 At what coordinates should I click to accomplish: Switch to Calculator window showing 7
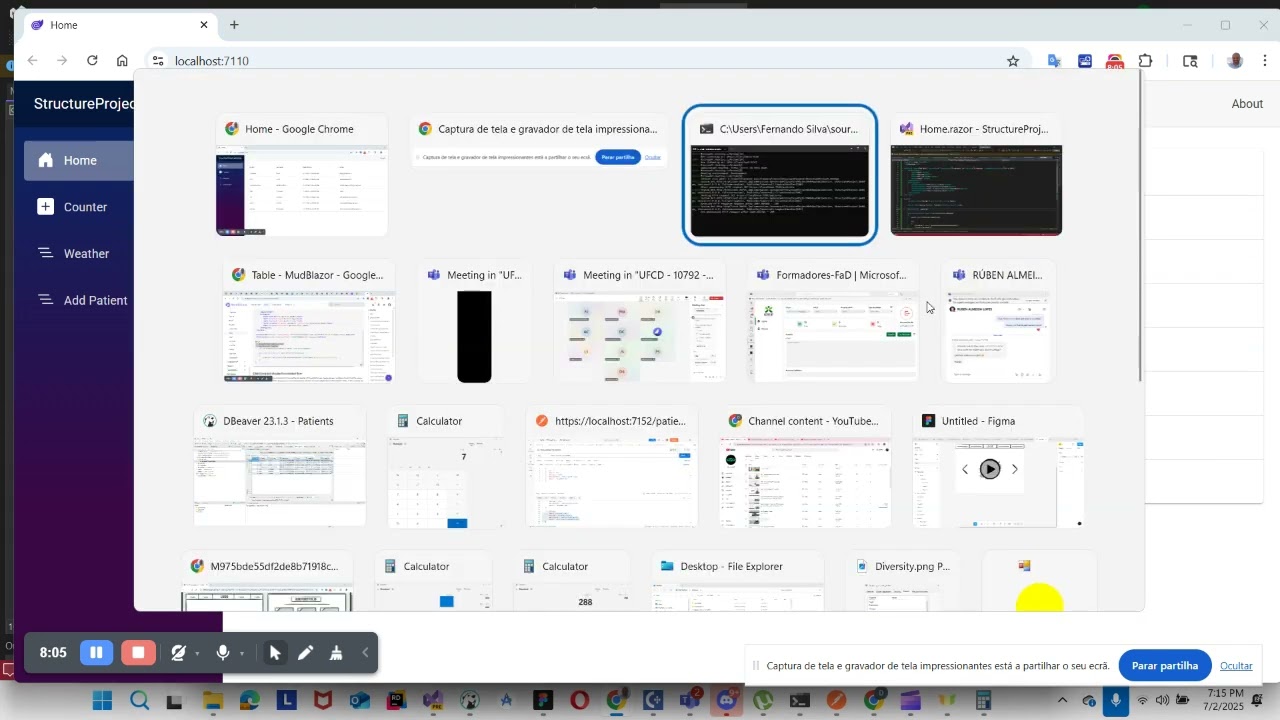click(x=446, y=467)
